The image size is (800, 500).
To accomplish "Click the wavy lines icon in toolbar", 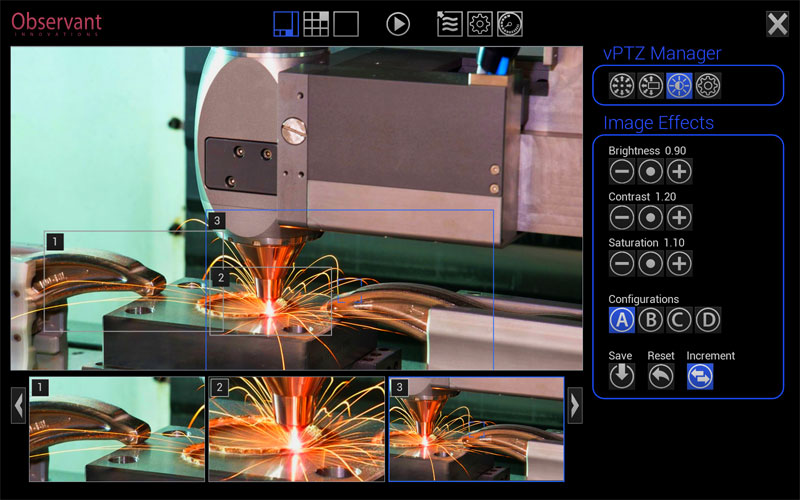I will pyautogui.click(x=451, y=24).
